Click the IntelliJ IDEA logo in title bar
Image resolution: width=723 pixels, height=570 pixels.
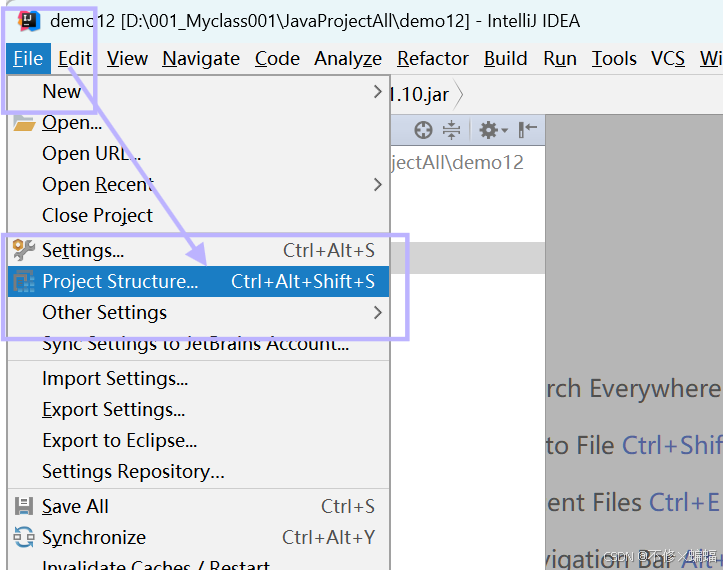click(x=28, y=21)
